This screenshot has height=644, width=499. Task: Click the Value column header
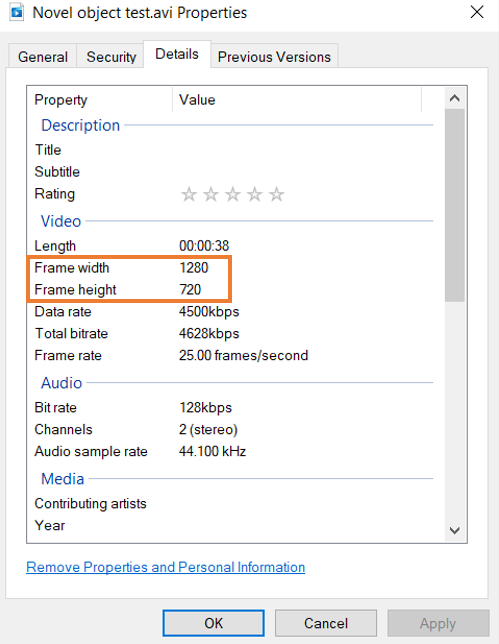297,100
